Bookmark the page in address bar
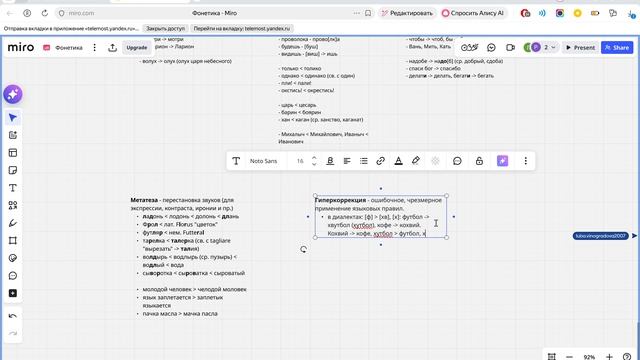 tap(368, 13)
